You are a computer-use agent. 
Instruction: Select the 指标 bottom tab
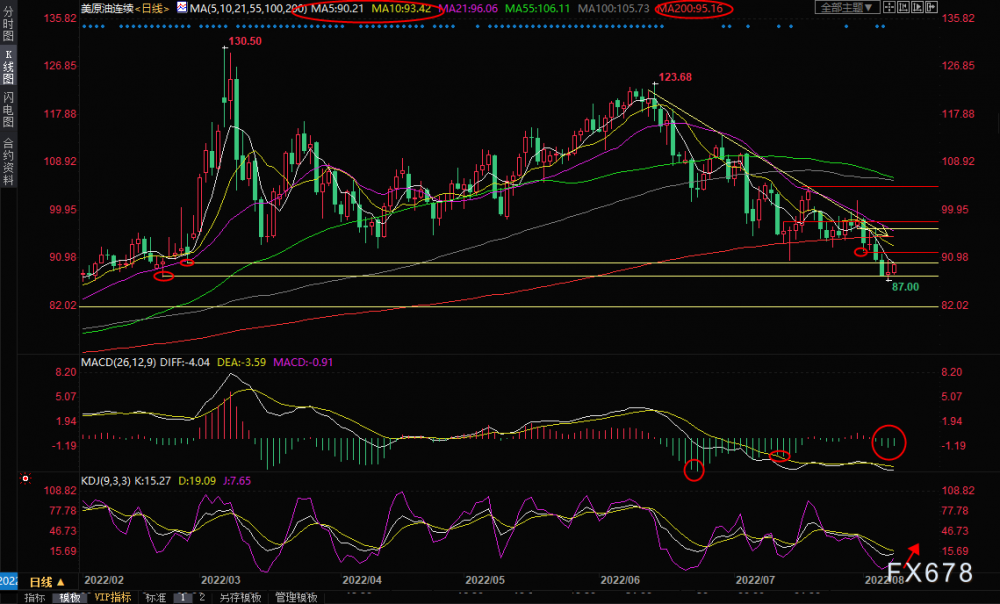(x=34, y=598)
